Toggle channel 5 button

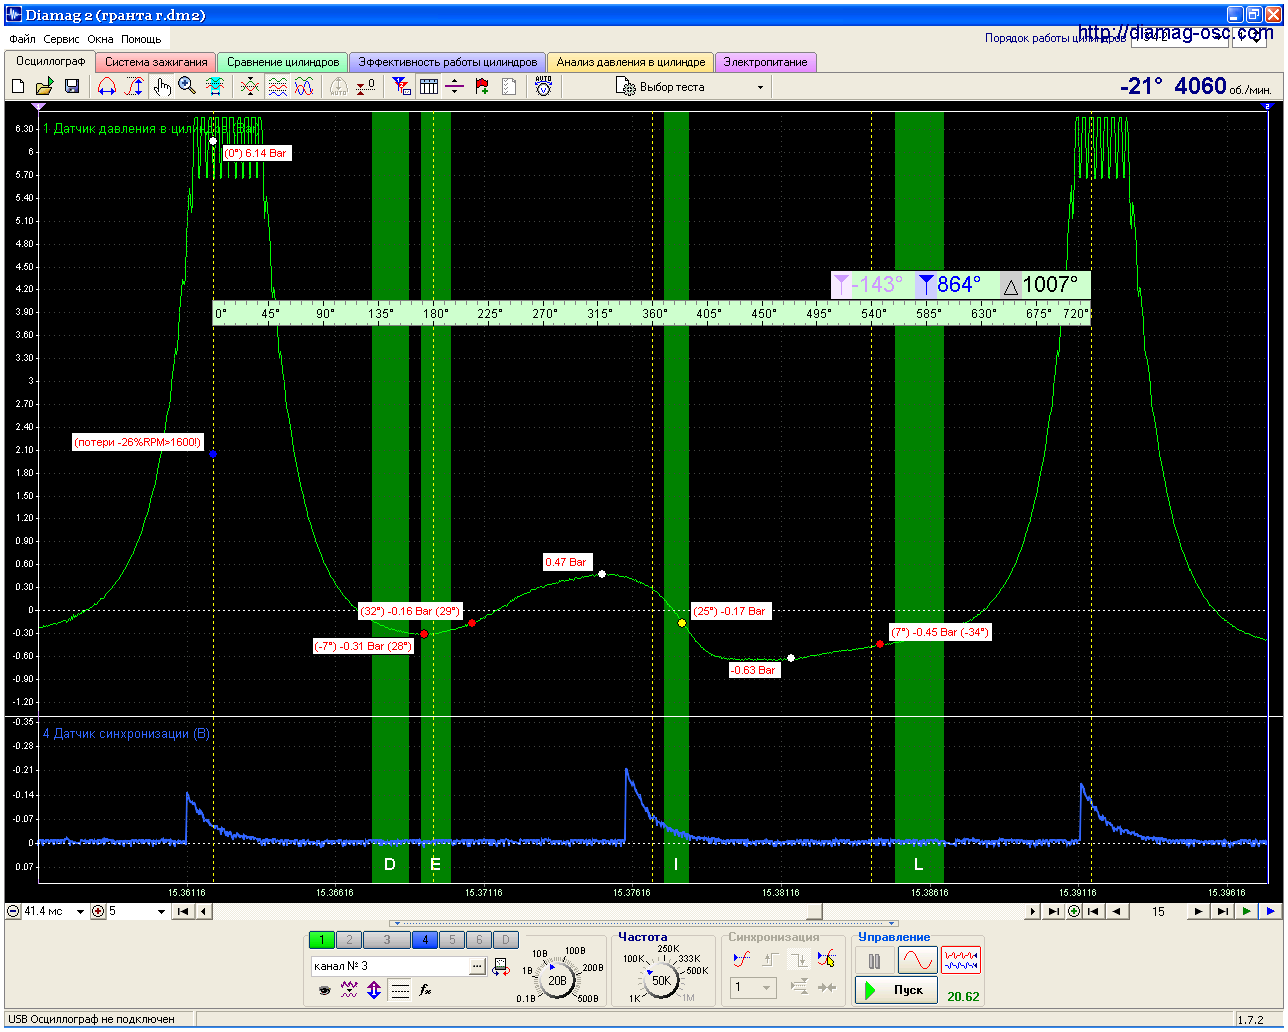pos(452,940)
